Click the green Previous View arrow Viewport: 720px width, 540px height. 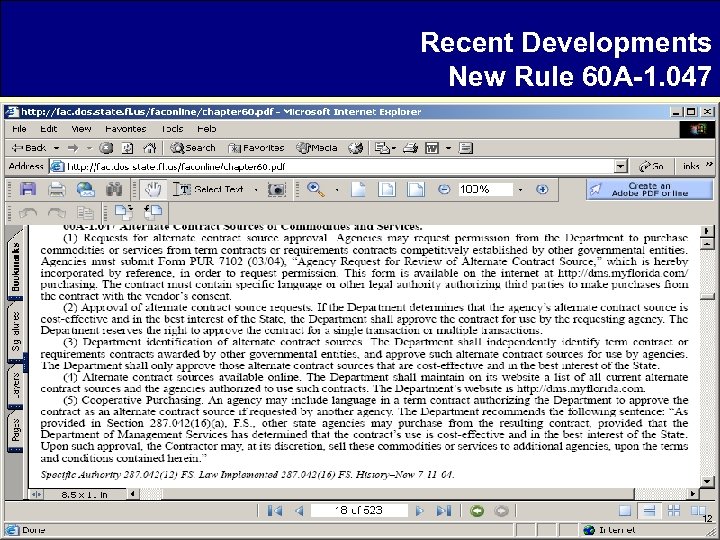(477, 511)
